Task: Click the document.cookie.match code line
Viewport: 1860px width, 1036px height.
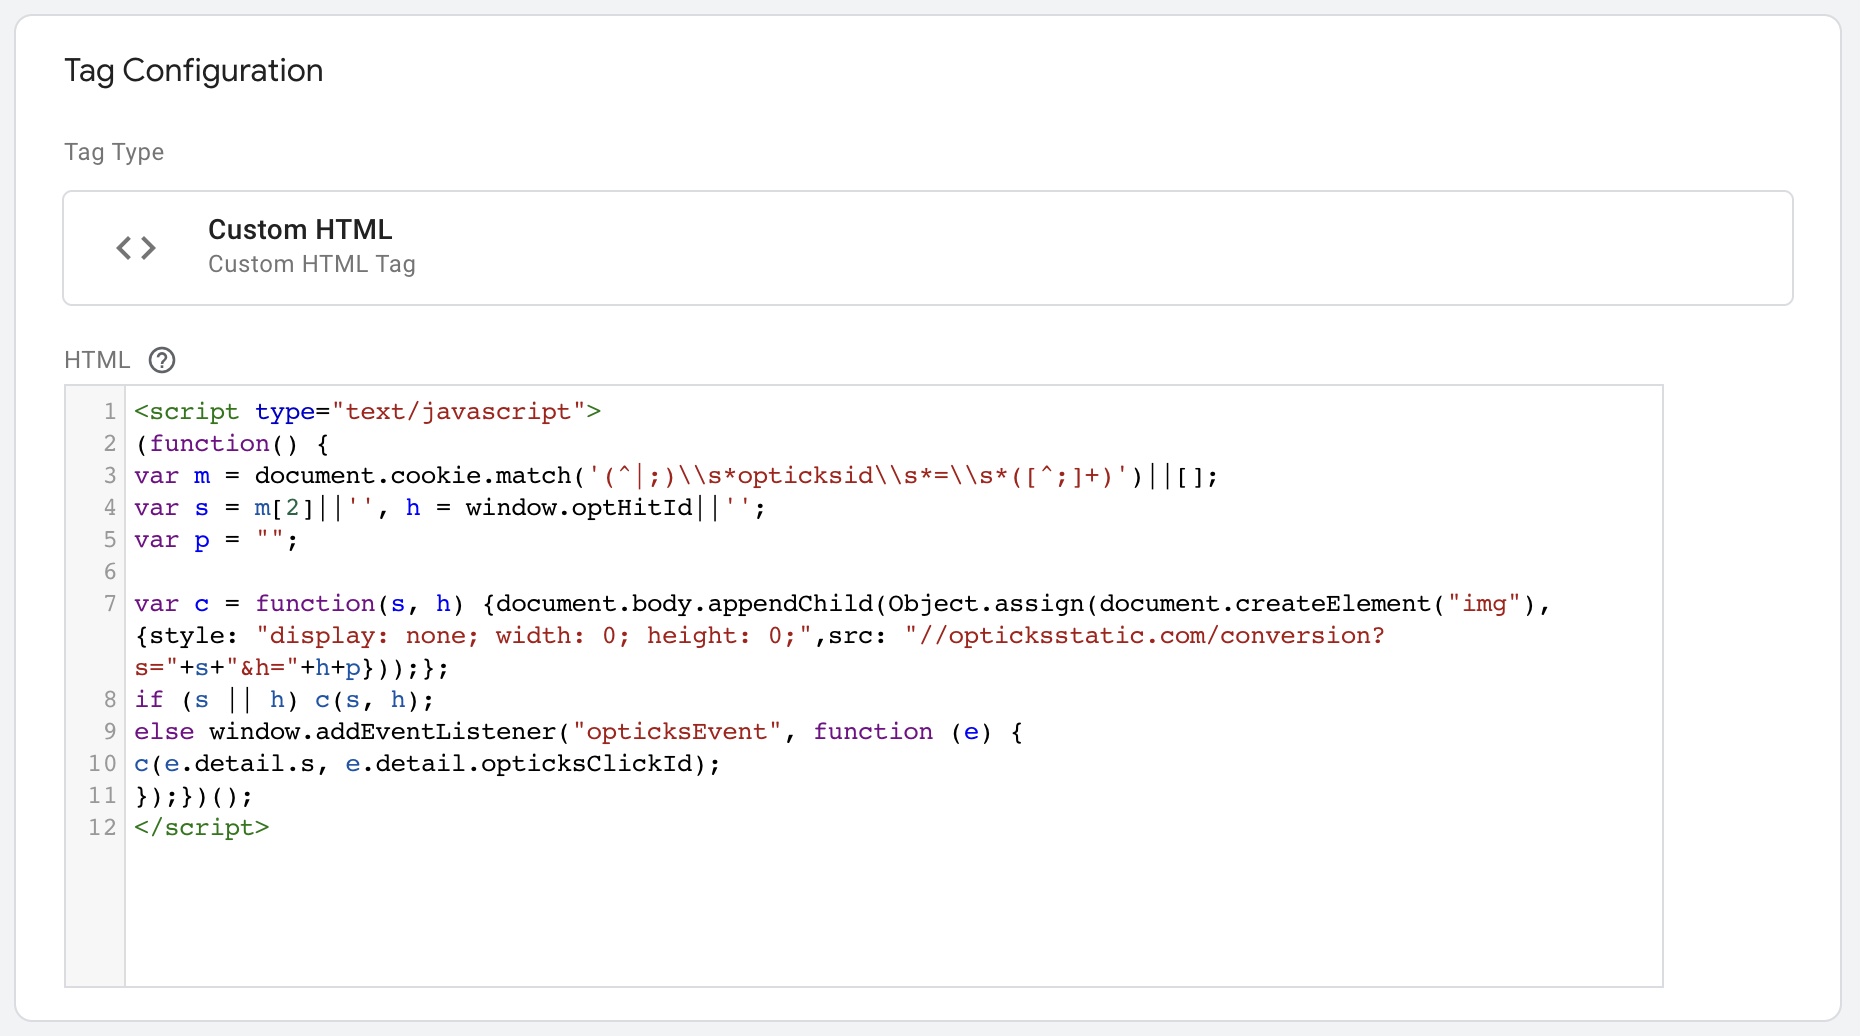Action: tap(676, 475)
